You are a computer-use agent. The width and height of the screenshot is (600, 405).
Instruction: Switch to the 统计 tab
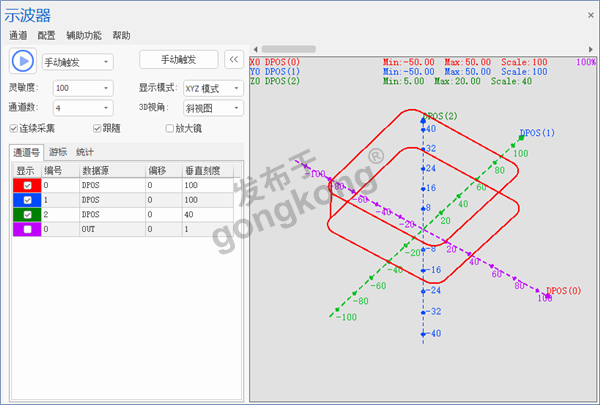point(85,152)
